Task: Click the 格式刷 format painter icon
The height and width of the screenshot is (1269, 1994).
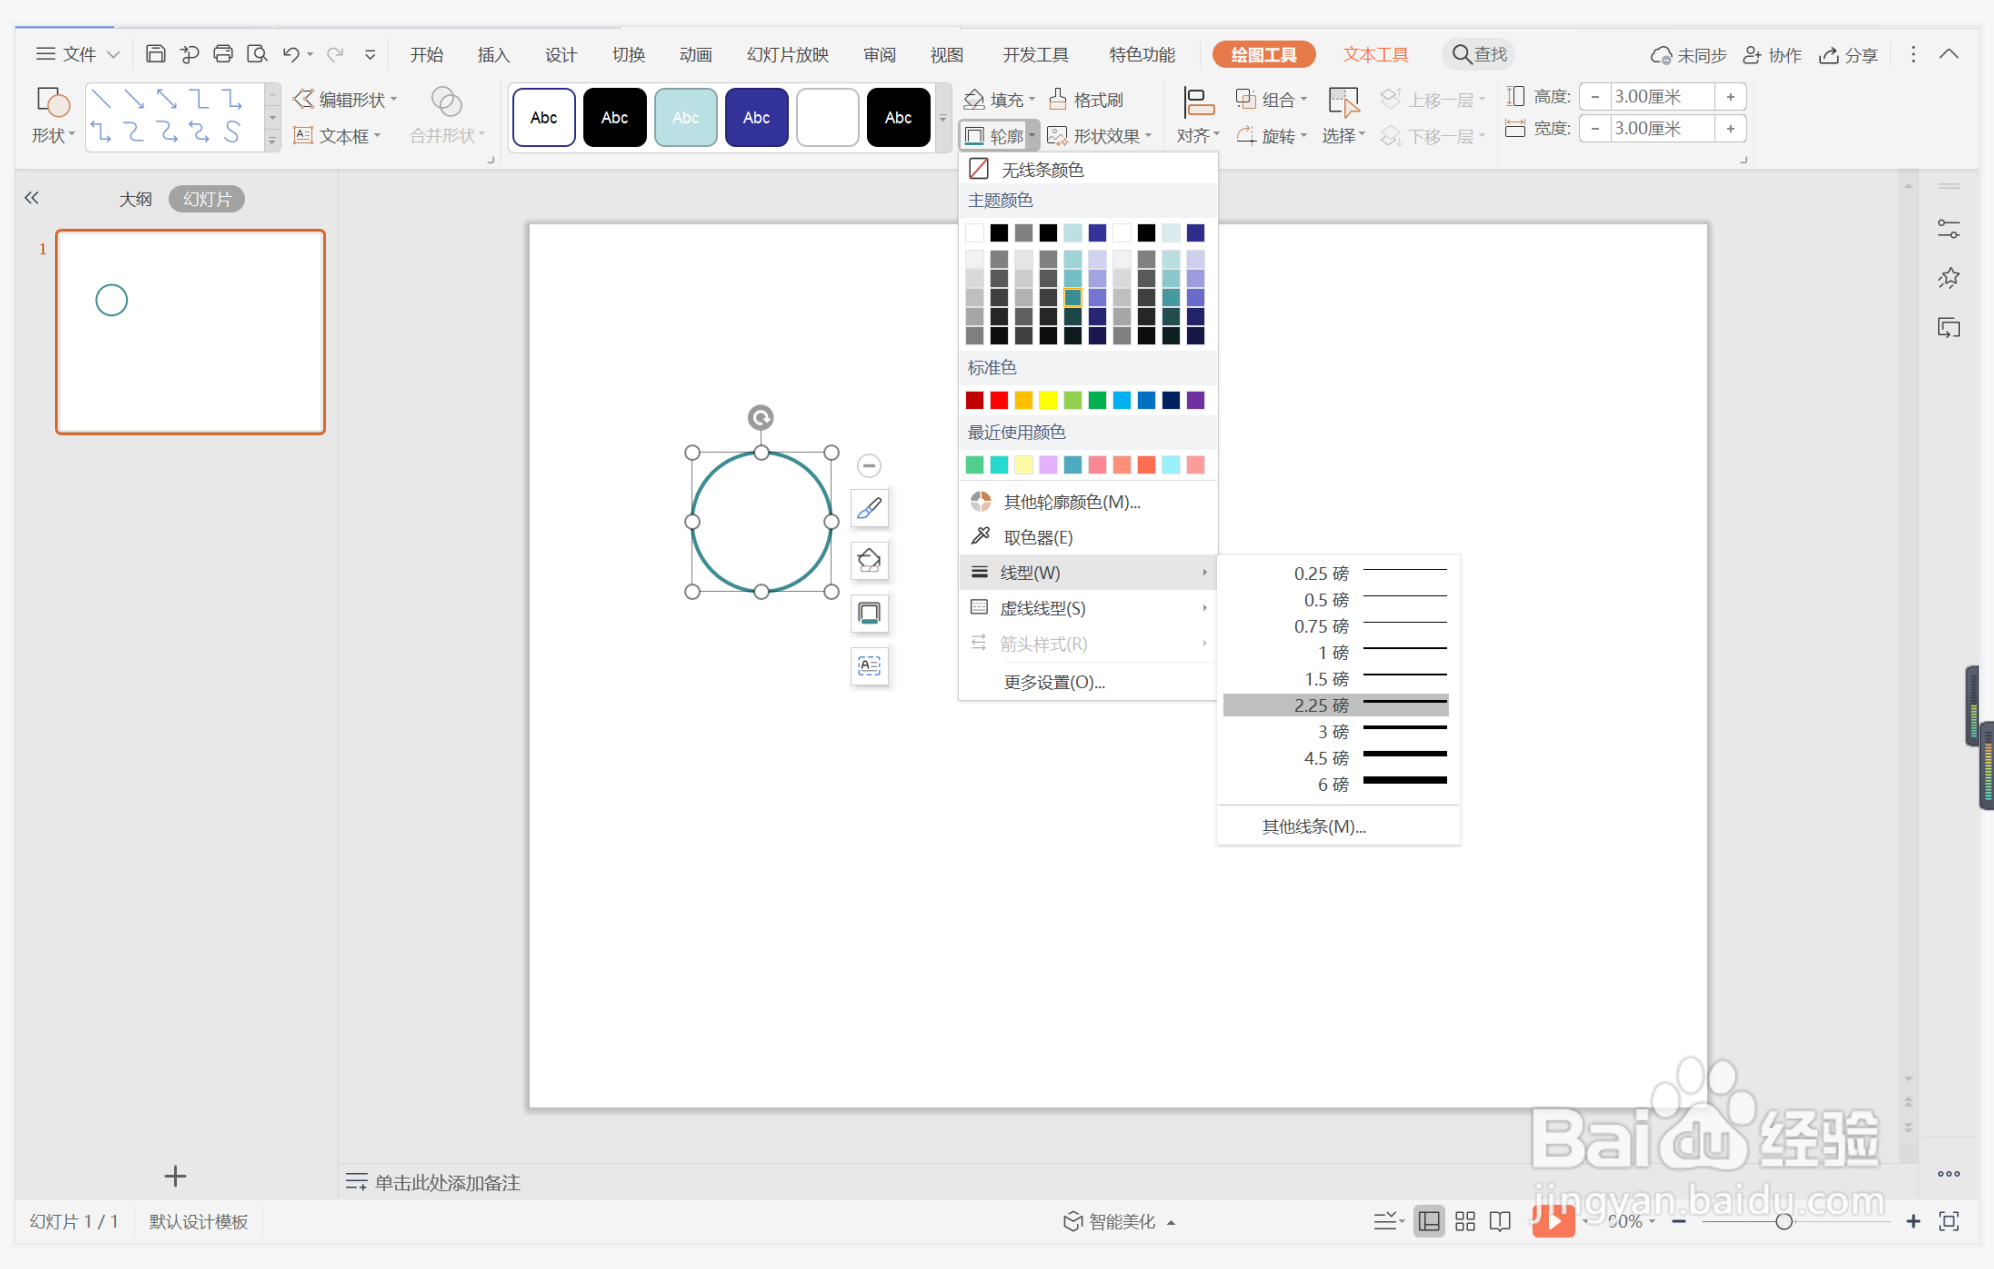Action: 1087,99
